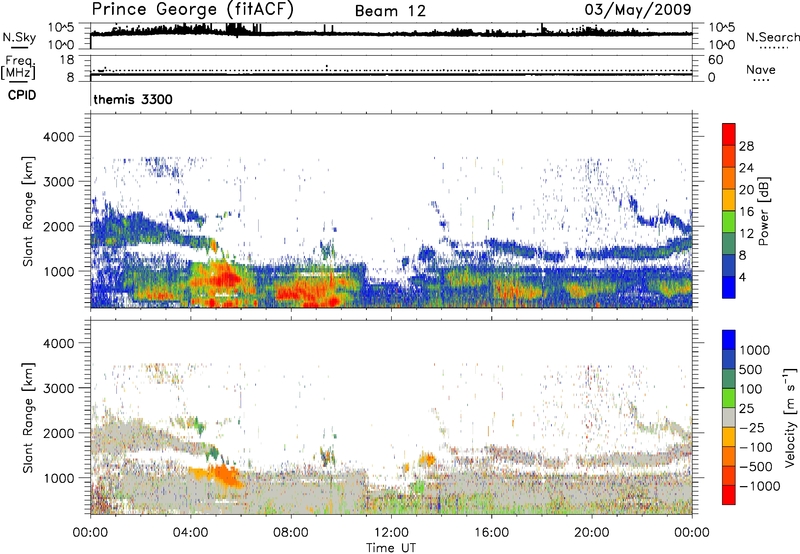Select the 'Freq. [MHz]' axis label
The image size is (800, 554).
(18, 67)
